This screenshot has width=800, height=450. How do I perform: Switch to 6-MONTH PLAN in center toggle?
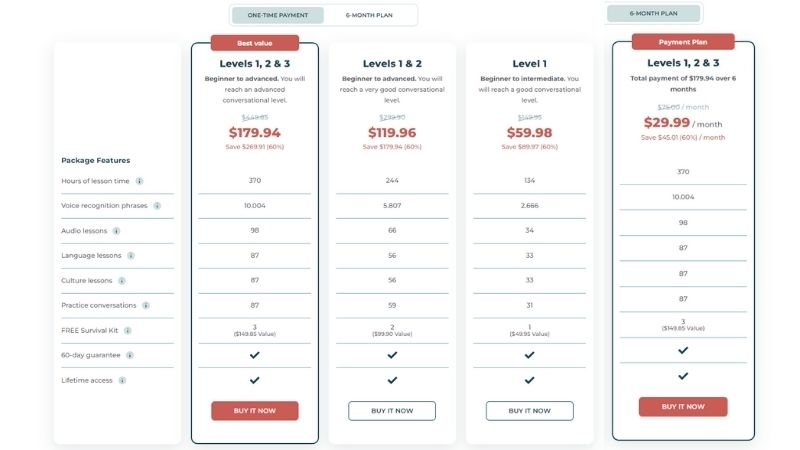pos(369,15)
